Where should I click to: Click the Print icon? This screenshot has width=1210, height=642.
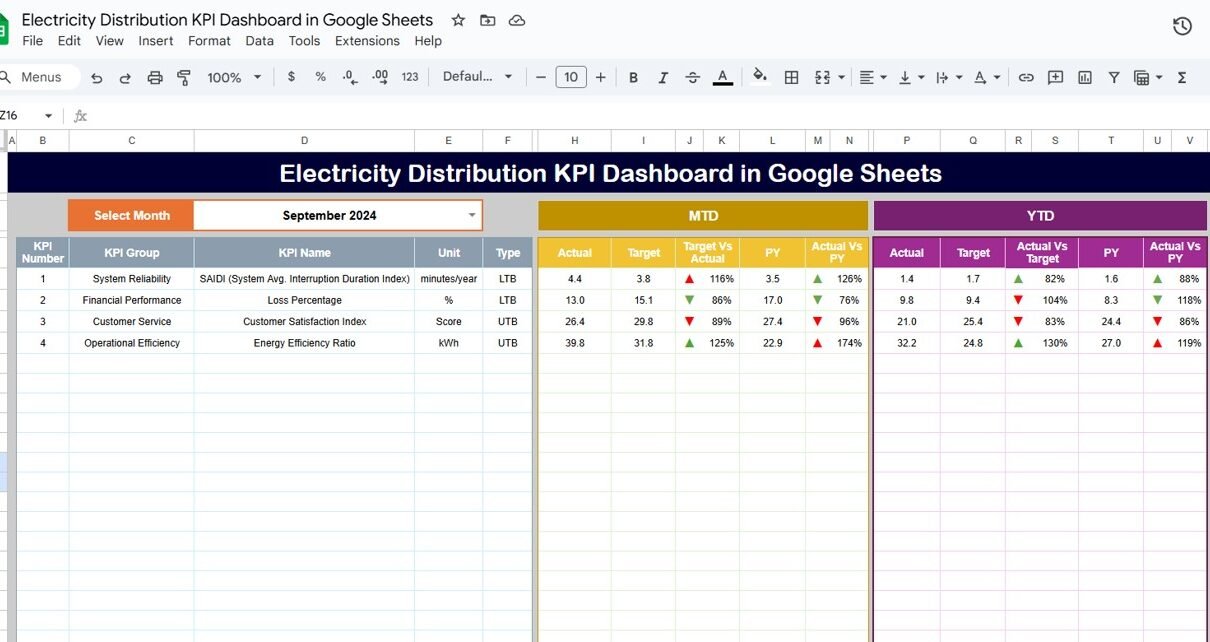pyautogui.click(x=155, y=77)
